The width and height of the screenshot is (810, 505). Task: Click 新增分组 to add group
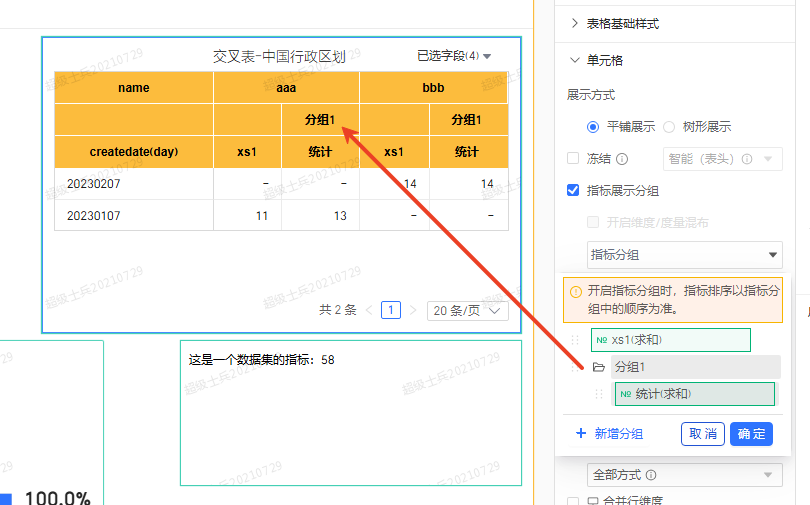coord(610,433)
